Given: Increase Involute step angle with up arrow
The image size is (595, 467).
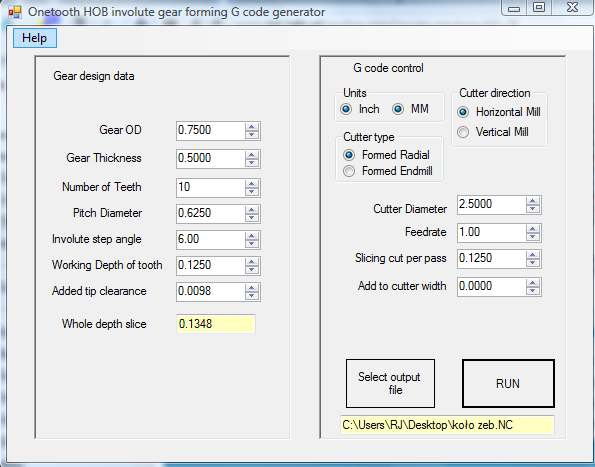Looking at the screenshot, I should pyautogui.click(x=252, y=236).
